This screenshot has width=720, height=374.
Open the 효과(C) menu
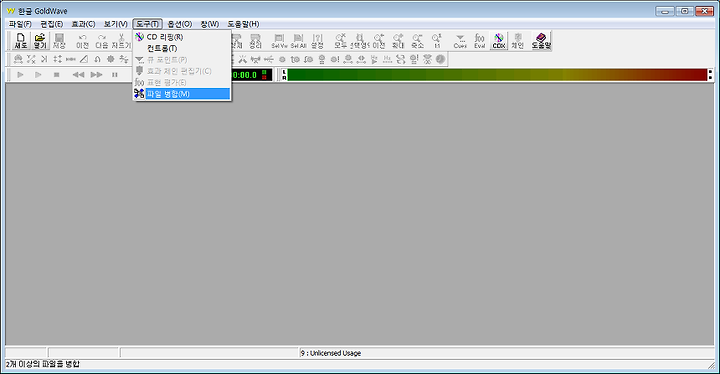point(83,24)
